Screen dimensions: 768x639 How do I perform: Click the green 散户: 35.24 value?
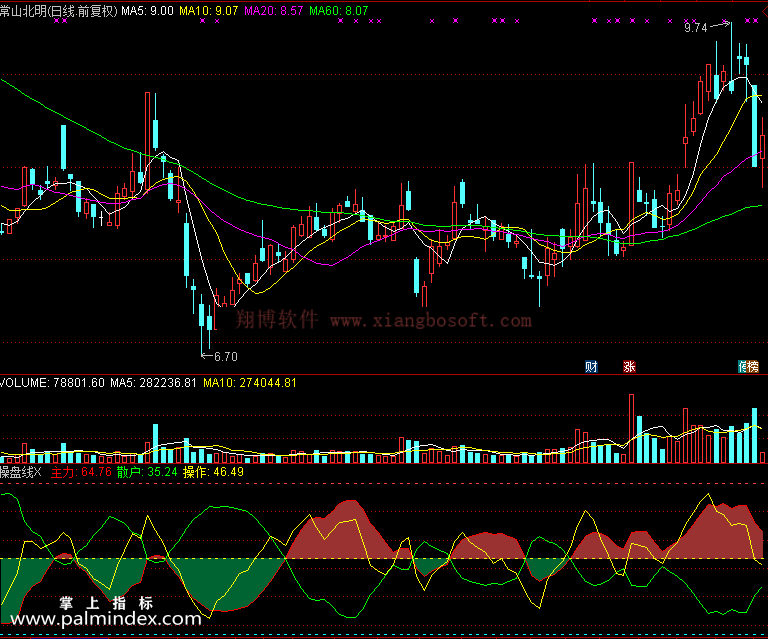pos(147,472)
